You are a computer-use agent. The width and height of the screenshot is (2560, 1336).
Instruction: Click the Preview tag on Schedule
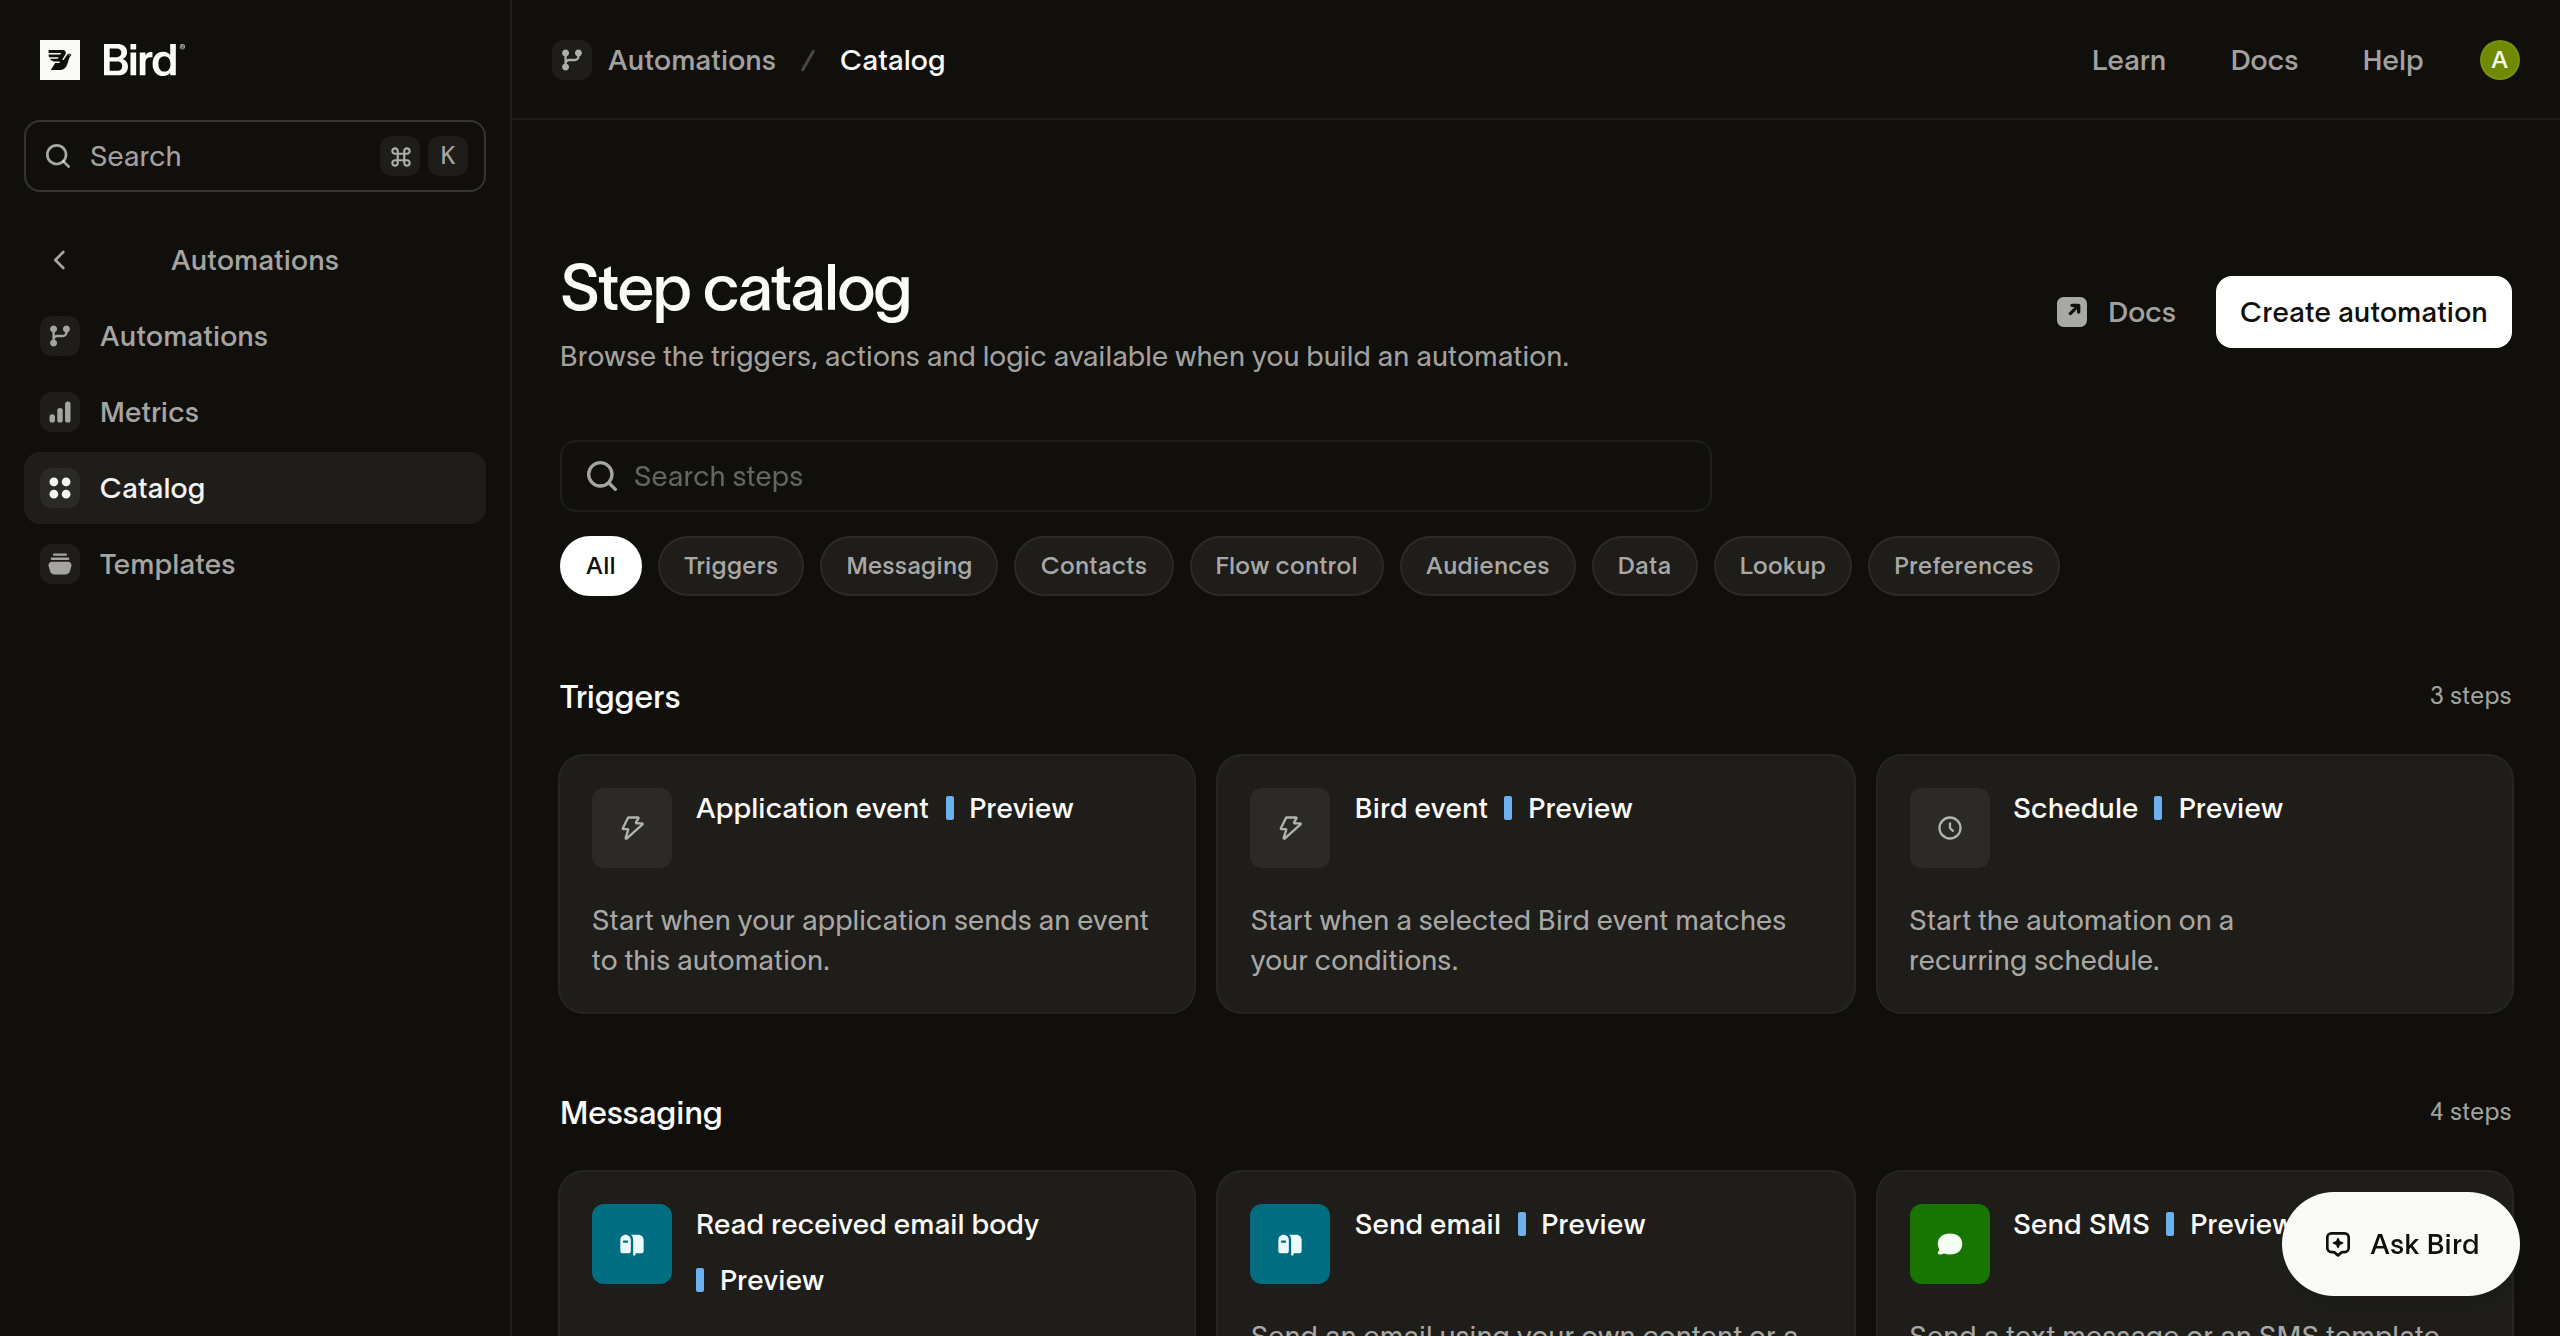(2219, 808)
